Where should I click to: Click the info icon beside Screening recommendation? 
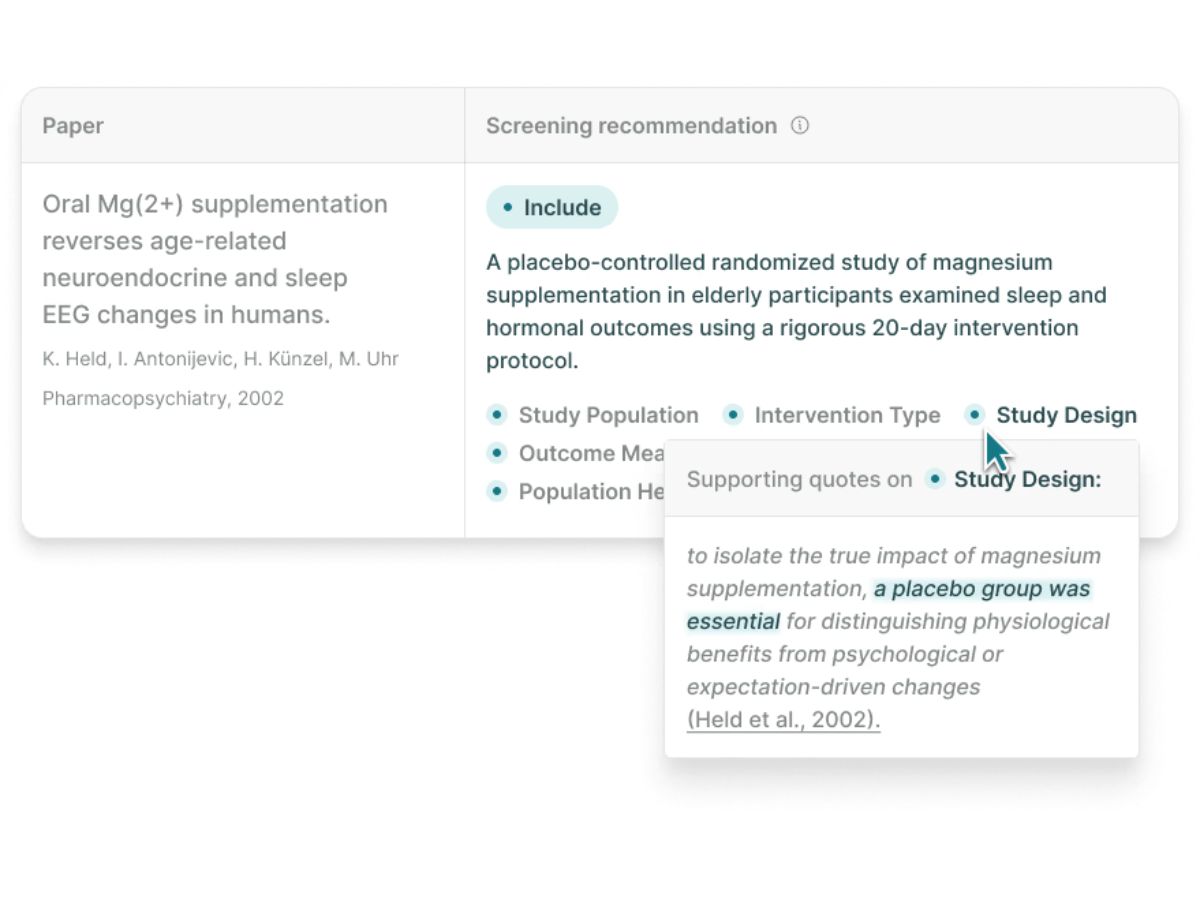tap(800, 126)
